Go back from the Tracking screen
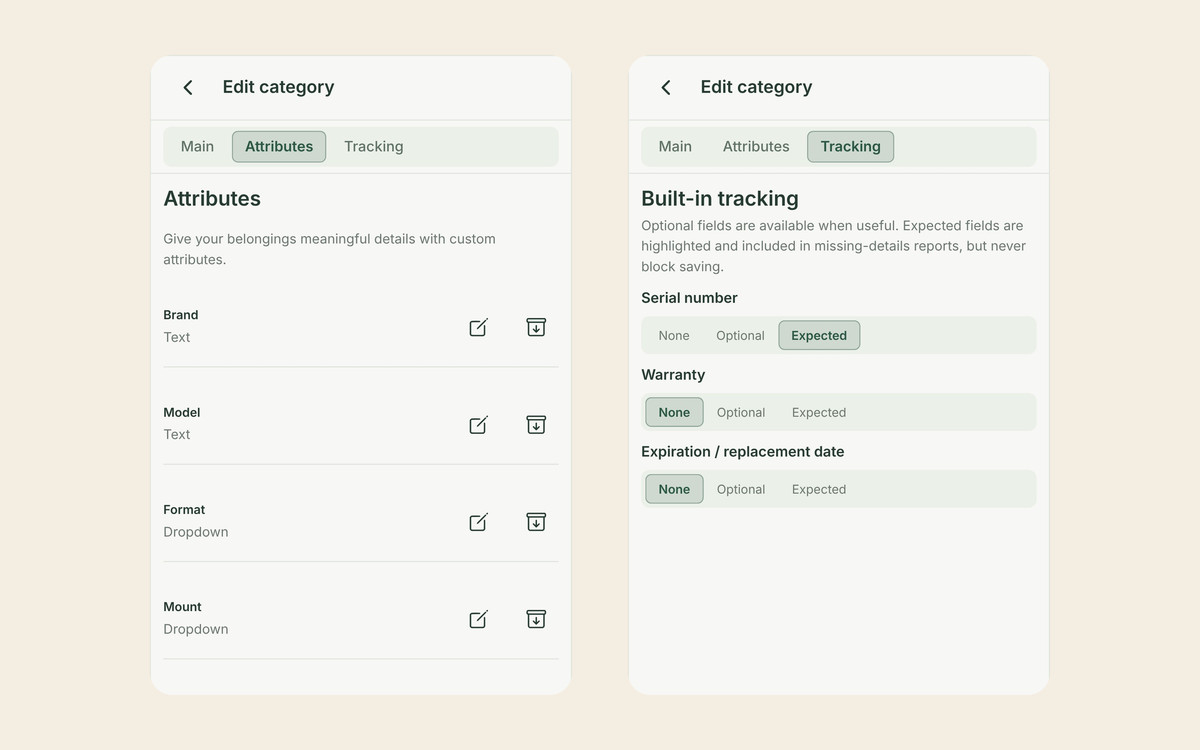Image resolution: width=1200 pixels, height=750 pixels. click(666, 88)
